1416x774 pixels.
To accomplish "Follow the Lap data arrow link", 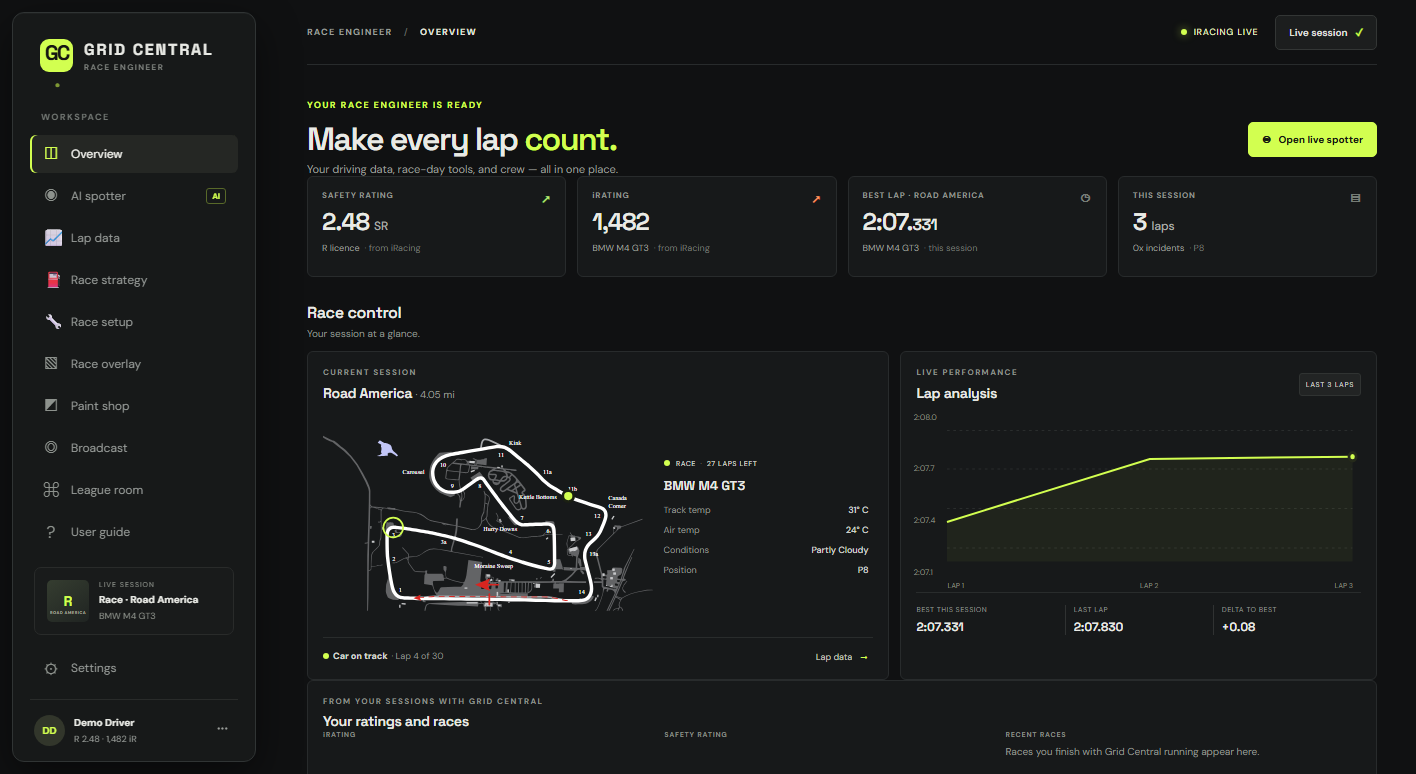I will point(841,657).
